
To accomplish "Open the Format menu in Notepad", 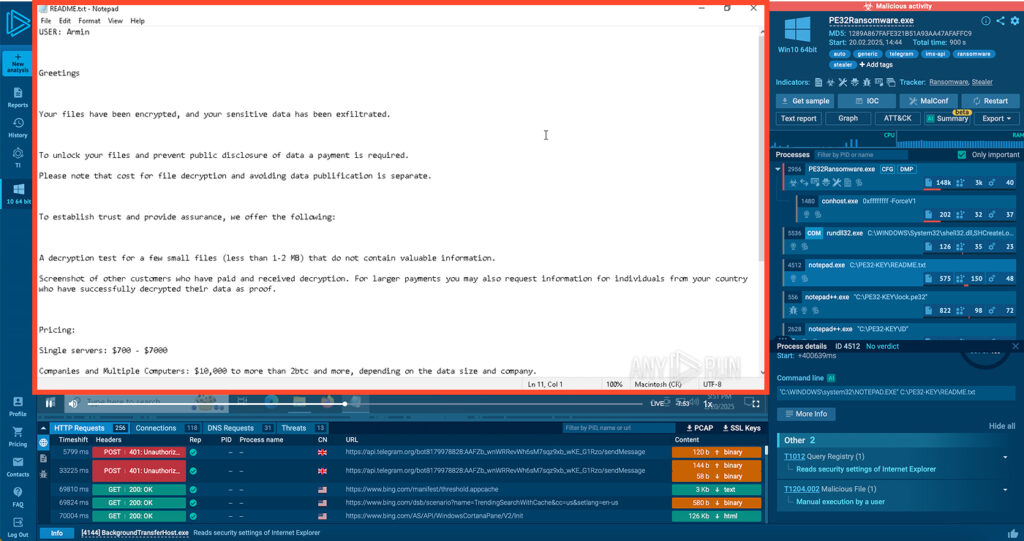I will (x=89, y=20).
